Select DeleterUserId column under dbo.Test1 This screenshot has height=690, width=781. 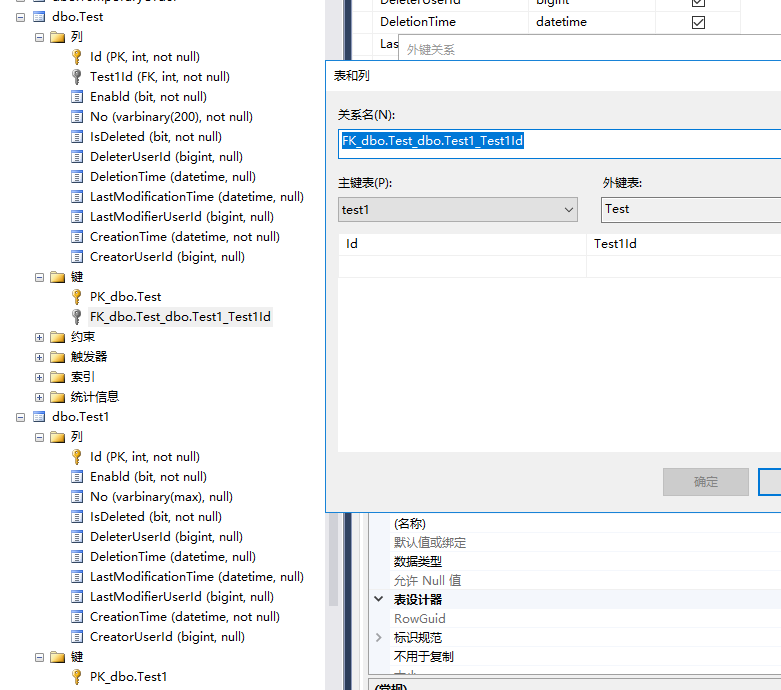pos(166,537)
